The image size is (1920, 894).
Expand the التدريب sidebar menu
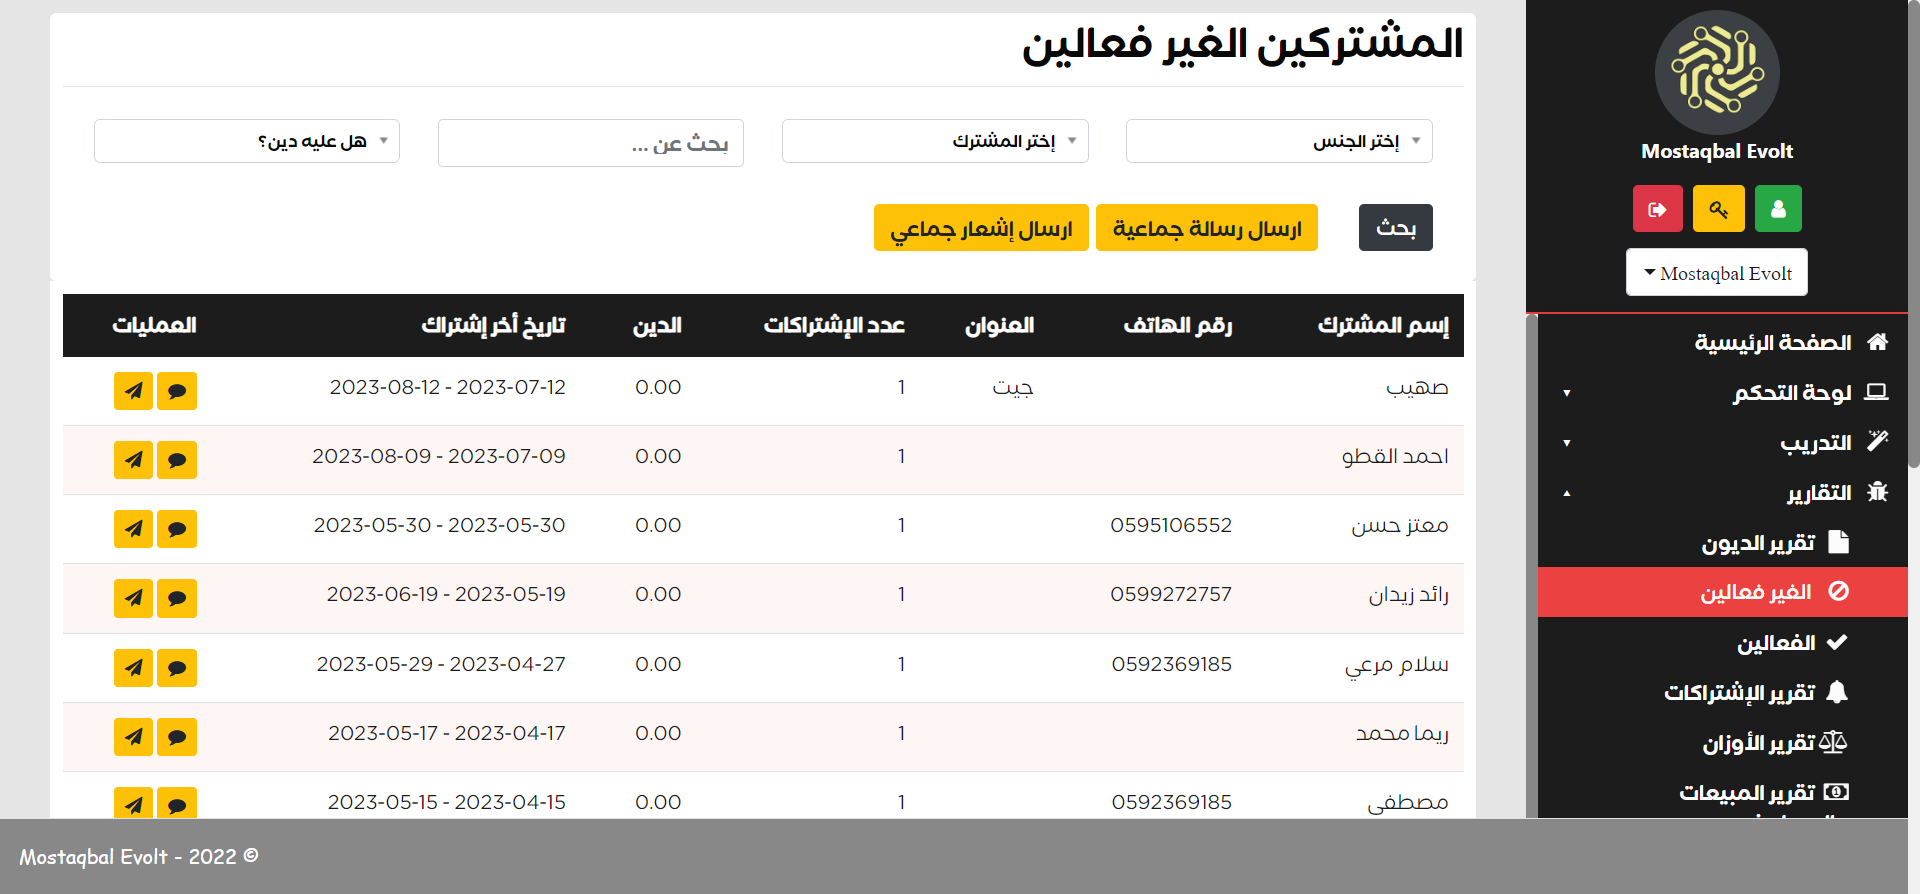pos(1815,443)
